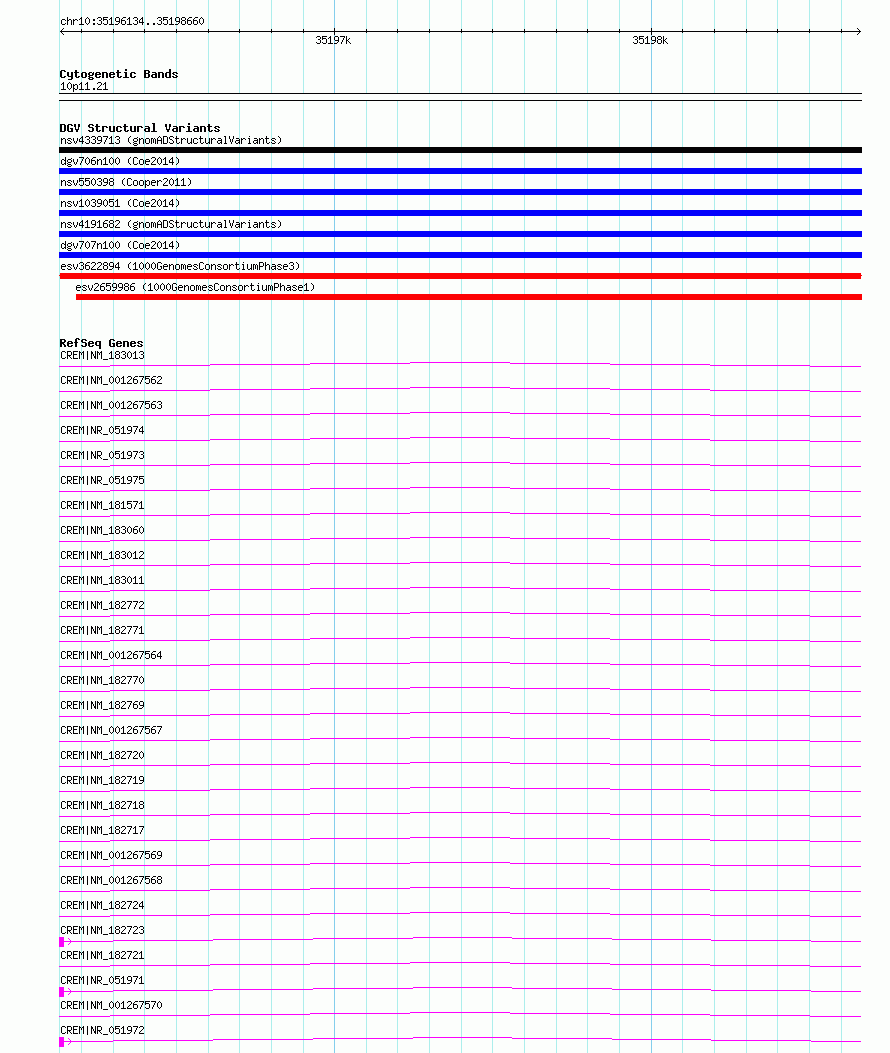Click the nsv550398 (Cooper2011) label
This screenshot has width=890, height=1053.
coord(126,182)
